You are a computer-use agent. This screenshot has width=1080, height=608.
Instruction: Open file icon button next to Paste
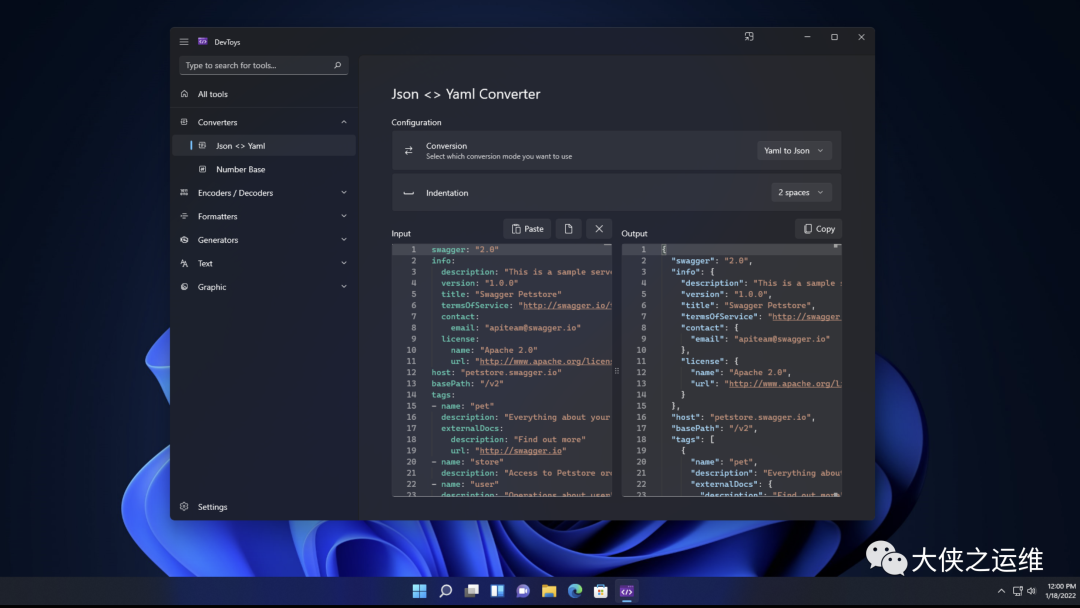pyautogui.click(x=568, y=229)
